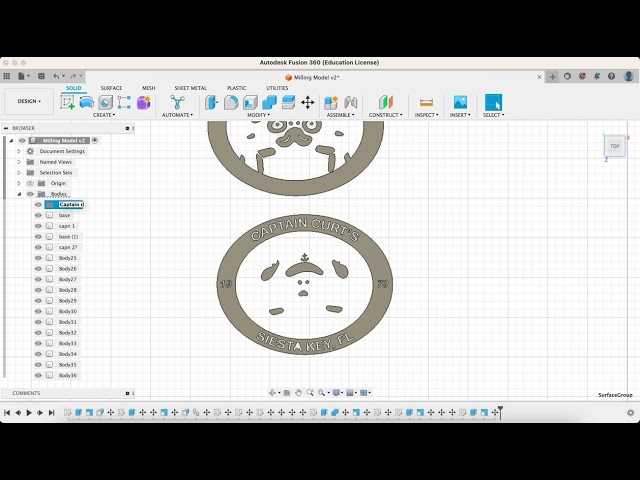Viewport: 640px width, 480px height.
Task: Open the Help question mark icon
Action: (611, 76)
